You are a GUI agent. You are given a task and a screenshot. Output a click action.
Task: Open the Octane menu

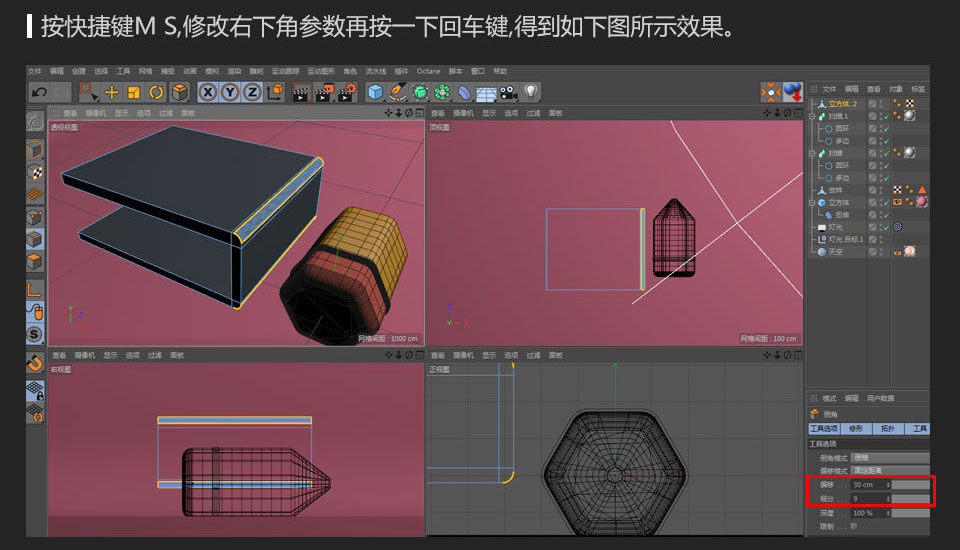429,71
